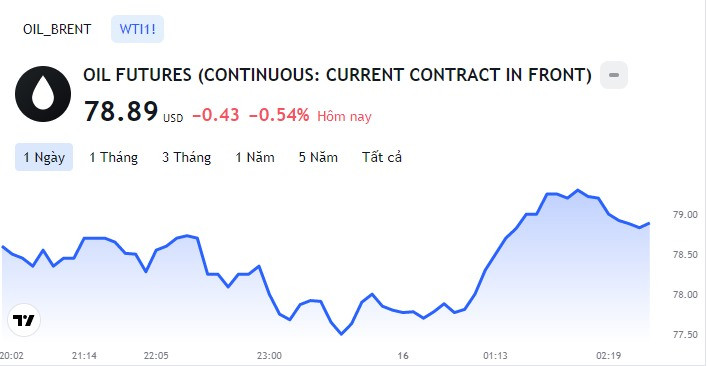Open the OIL FUTURES title link
Image resolution: width=707 pixels, height=366 pixels.
(337, 75)
